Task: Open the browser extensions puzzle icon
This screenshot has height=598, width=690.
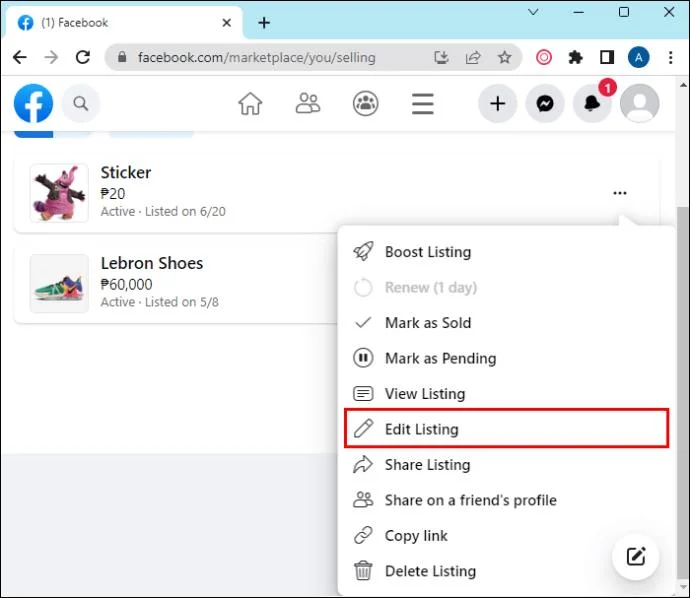Action: point(575,57)
